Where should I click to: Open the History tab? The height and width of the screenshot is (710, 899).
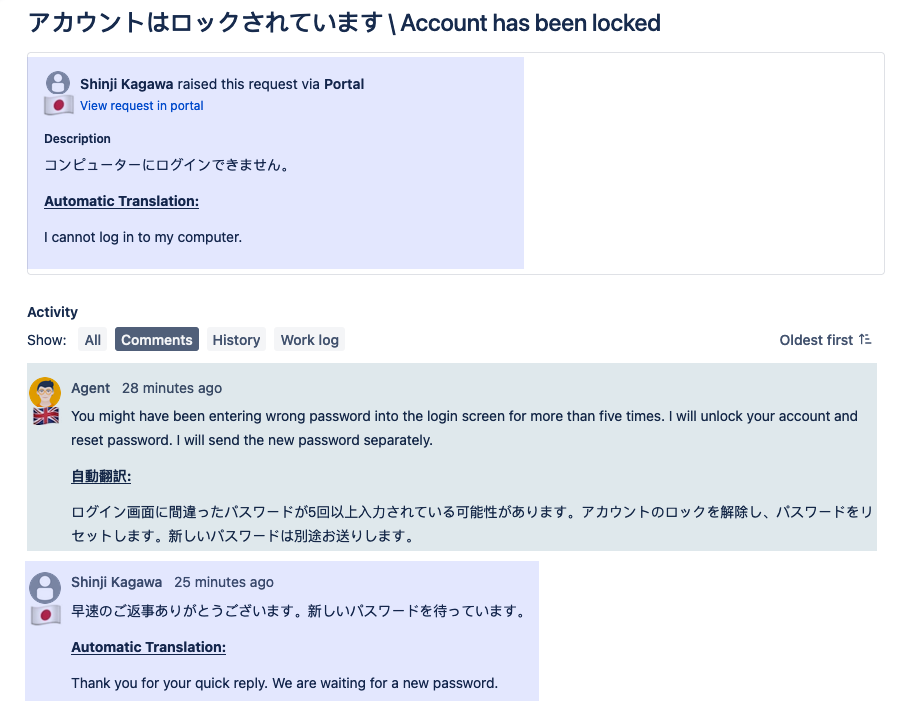click(x=235, y=339)
